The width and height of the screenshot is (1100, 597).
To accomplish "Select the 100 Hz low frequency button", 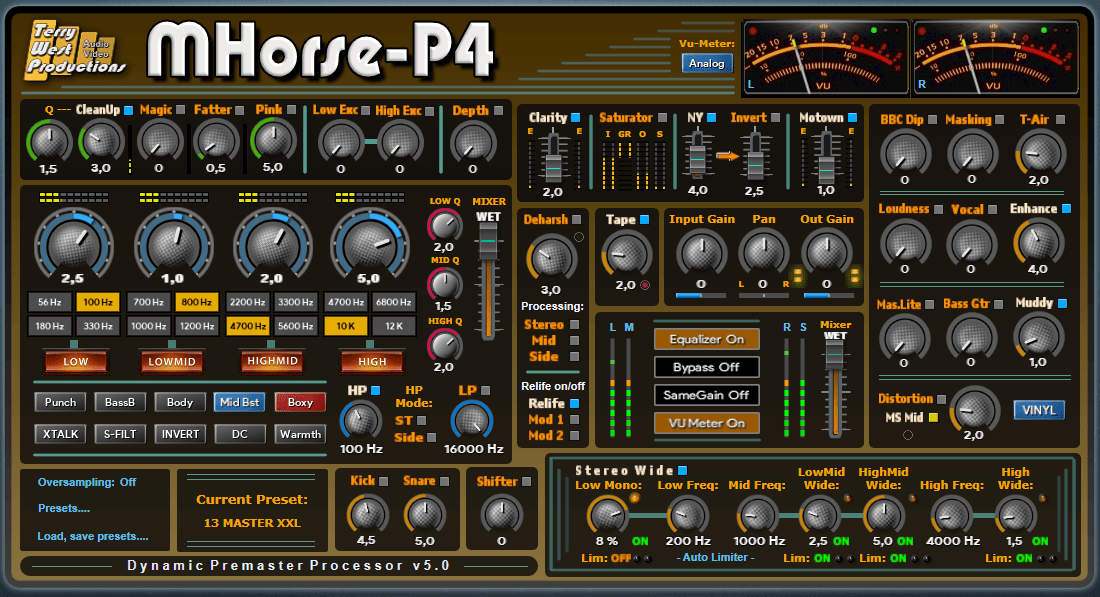I will click(x=98, y=302).
